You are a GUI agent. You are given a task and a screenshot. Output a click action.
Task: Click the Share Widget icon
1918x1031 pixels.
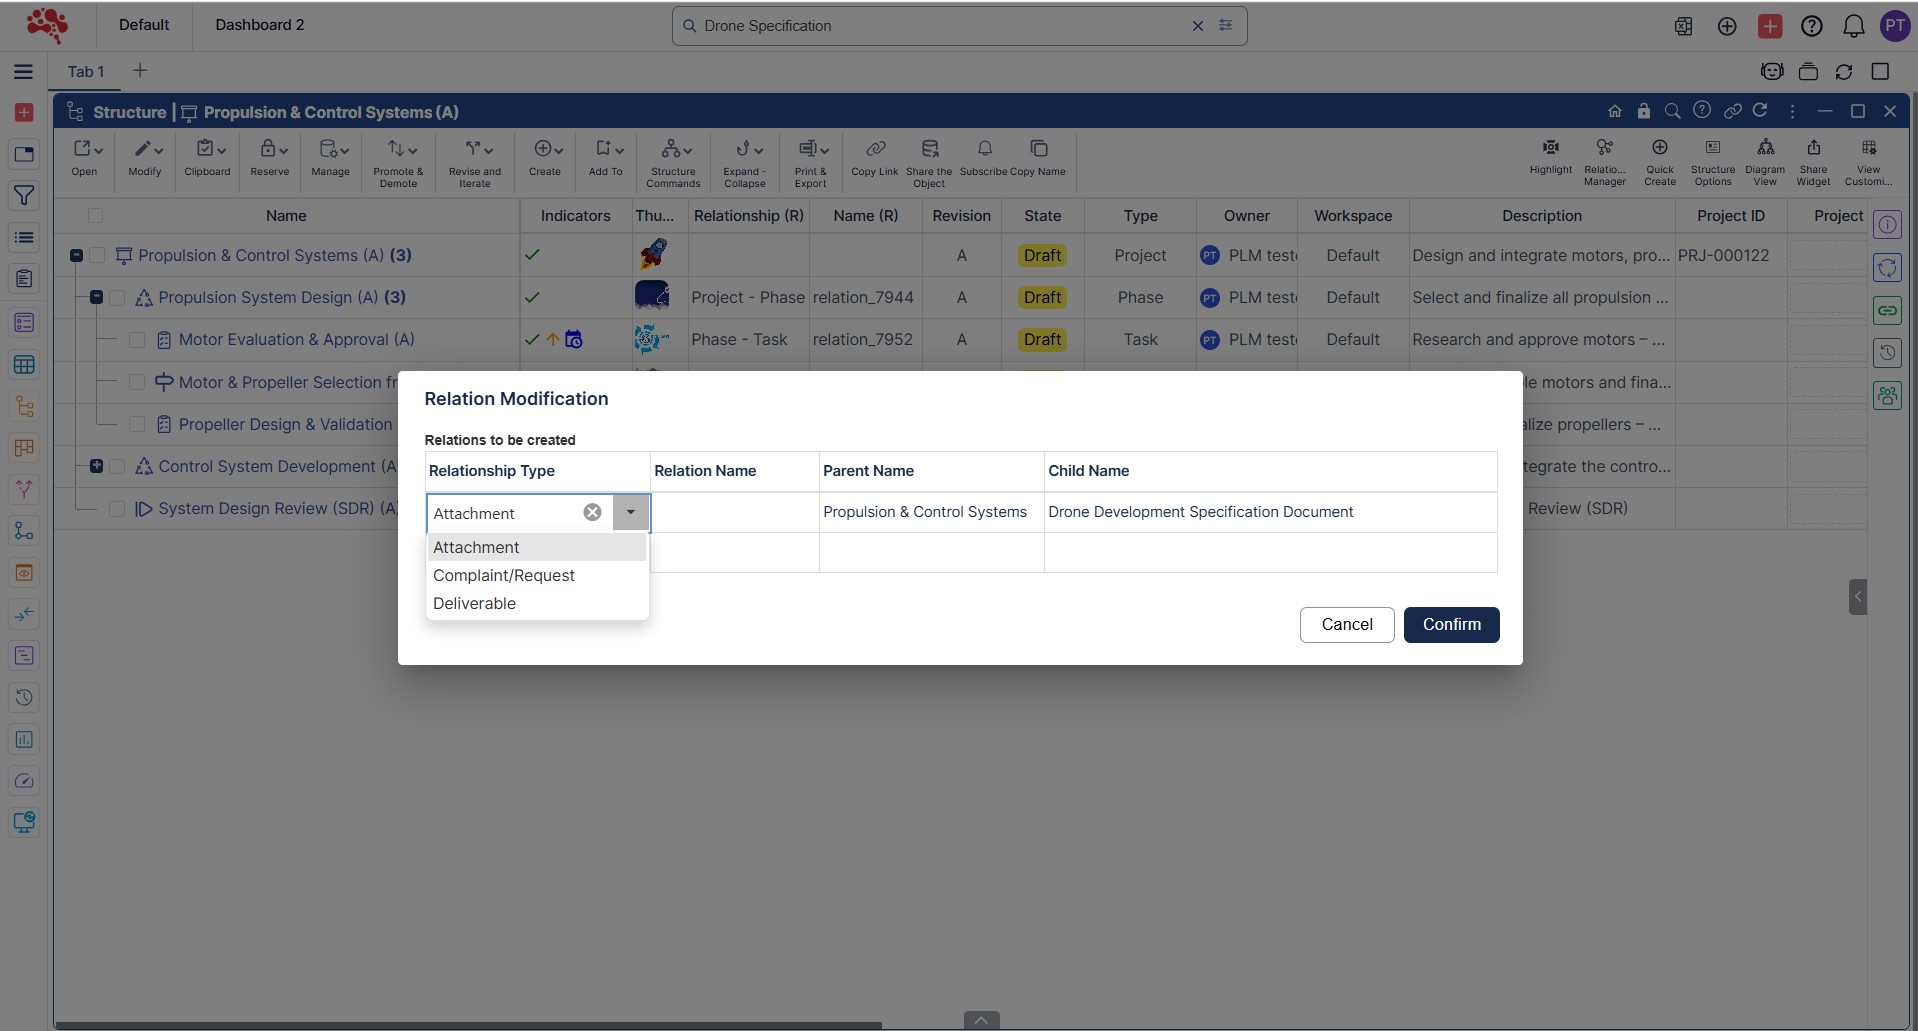(x=1813, y=150)
